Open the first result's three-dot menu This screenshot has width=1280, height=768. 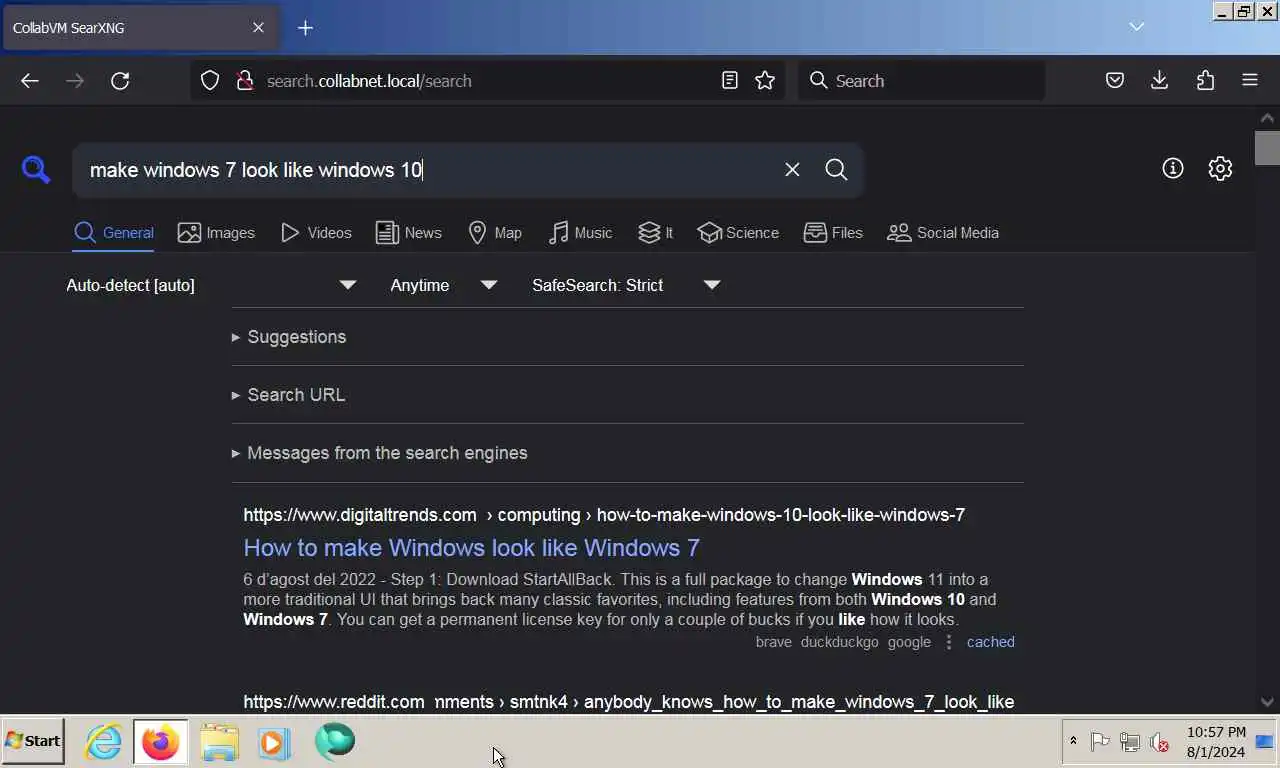point(949,642)
